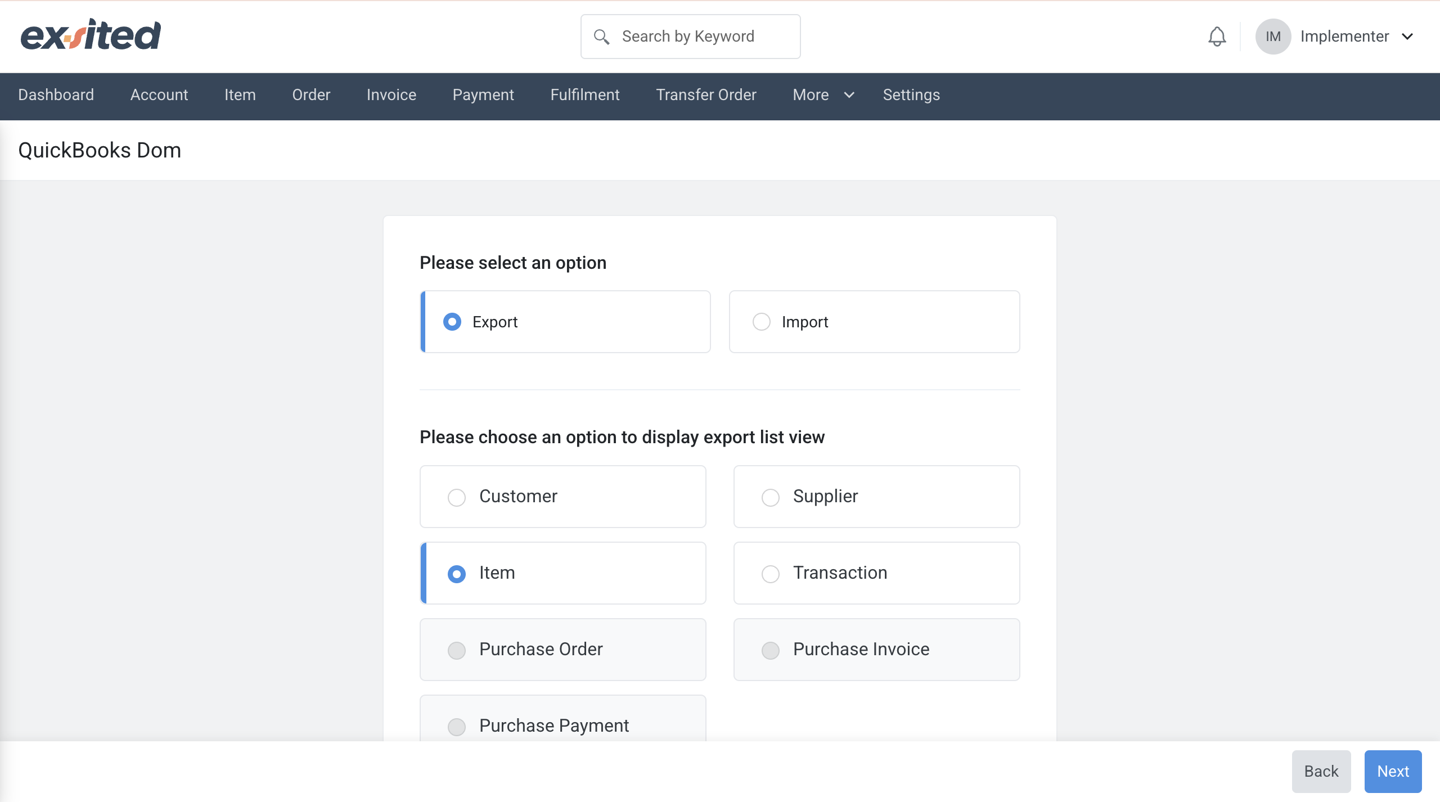Open Settings from navigation bar
This screenshot has width=1440, height=802.
911,95
